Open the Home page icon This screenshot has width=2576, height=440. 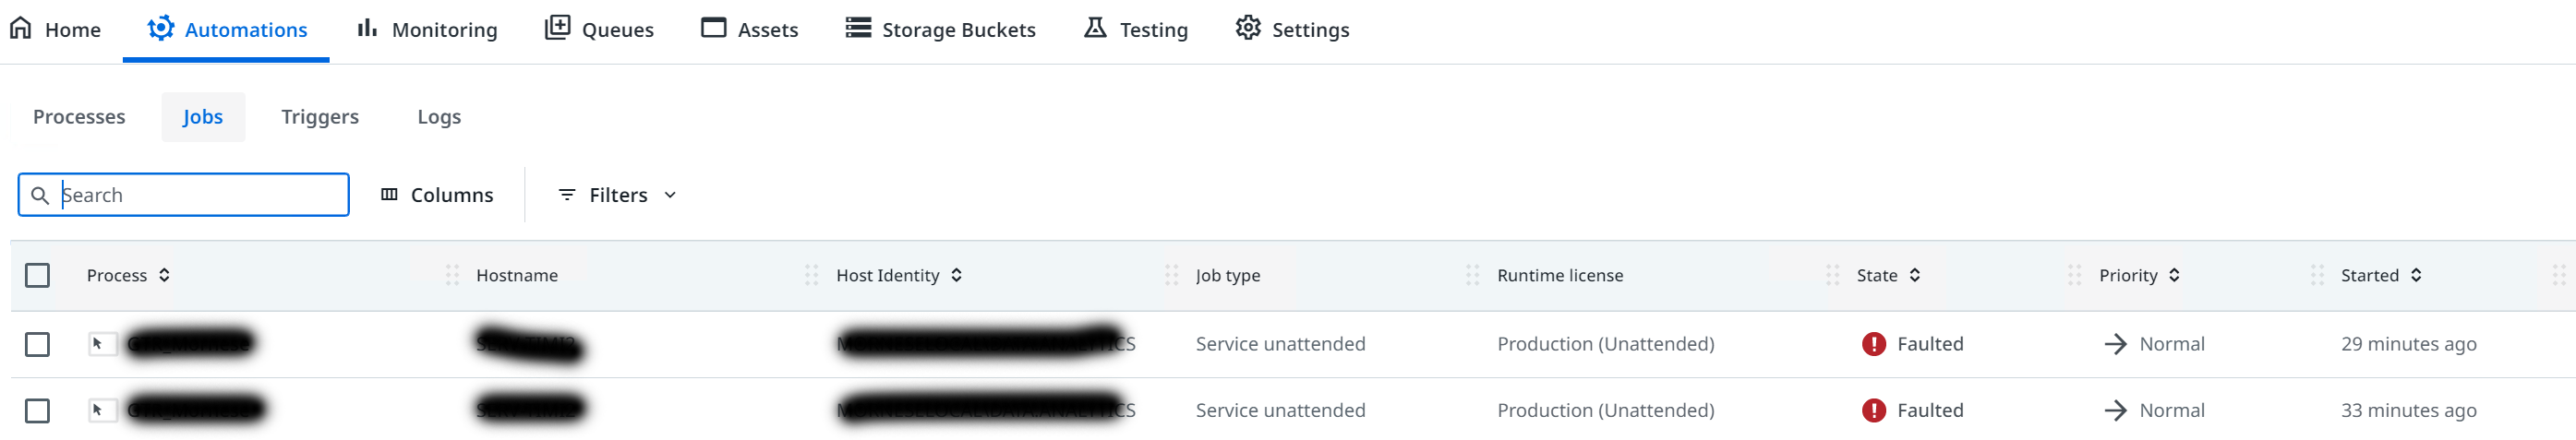point(21,28)
